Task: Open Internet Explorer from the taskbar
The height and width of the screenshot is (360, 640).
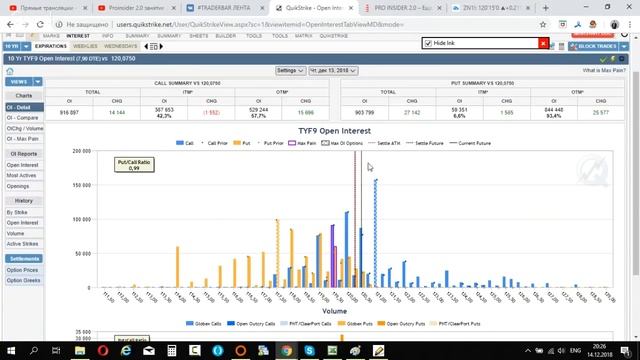Action: click(126, 351)
